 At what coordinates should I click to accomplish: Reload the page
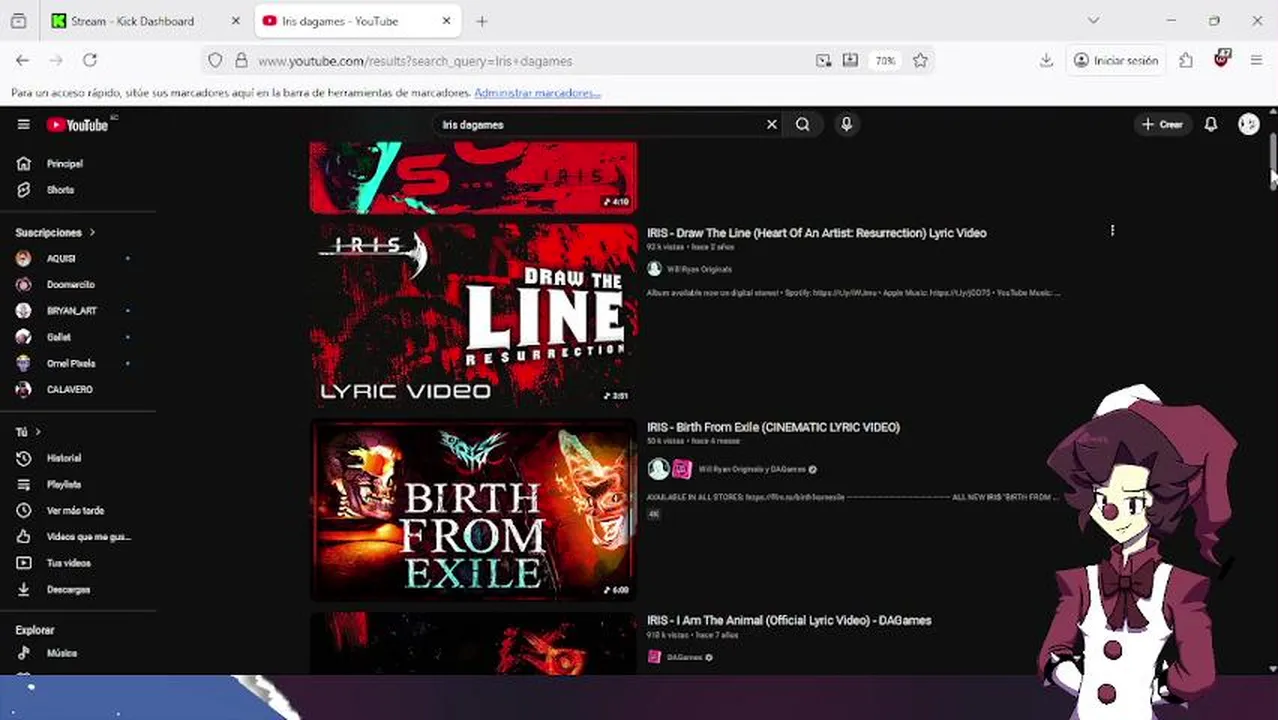click(90, 60)
